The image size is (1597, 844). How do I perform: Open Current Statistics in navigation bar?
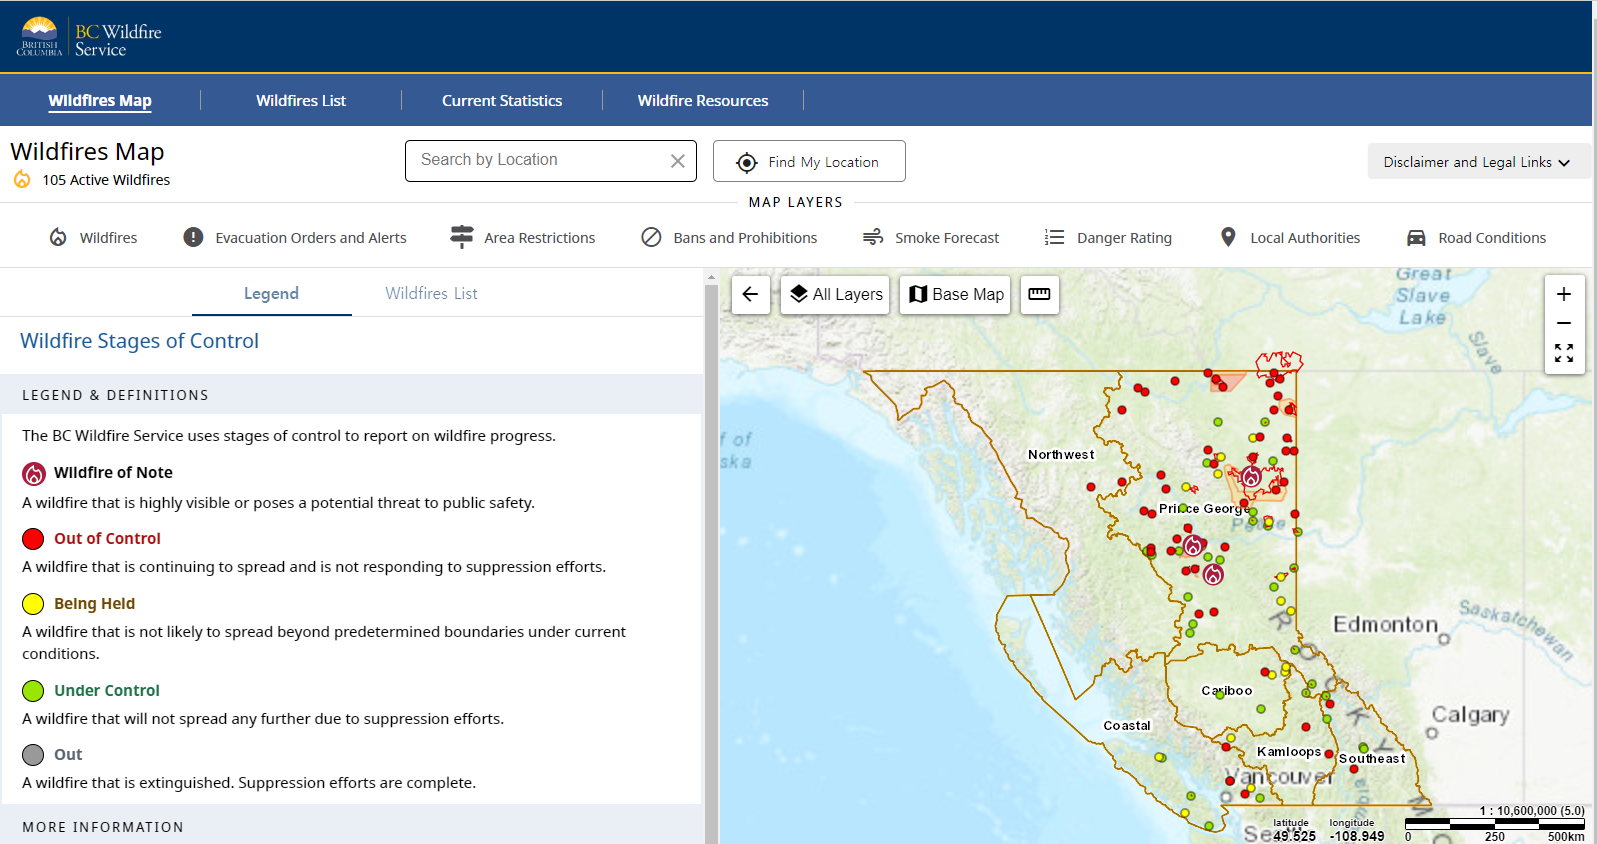(x=502, y=101)
